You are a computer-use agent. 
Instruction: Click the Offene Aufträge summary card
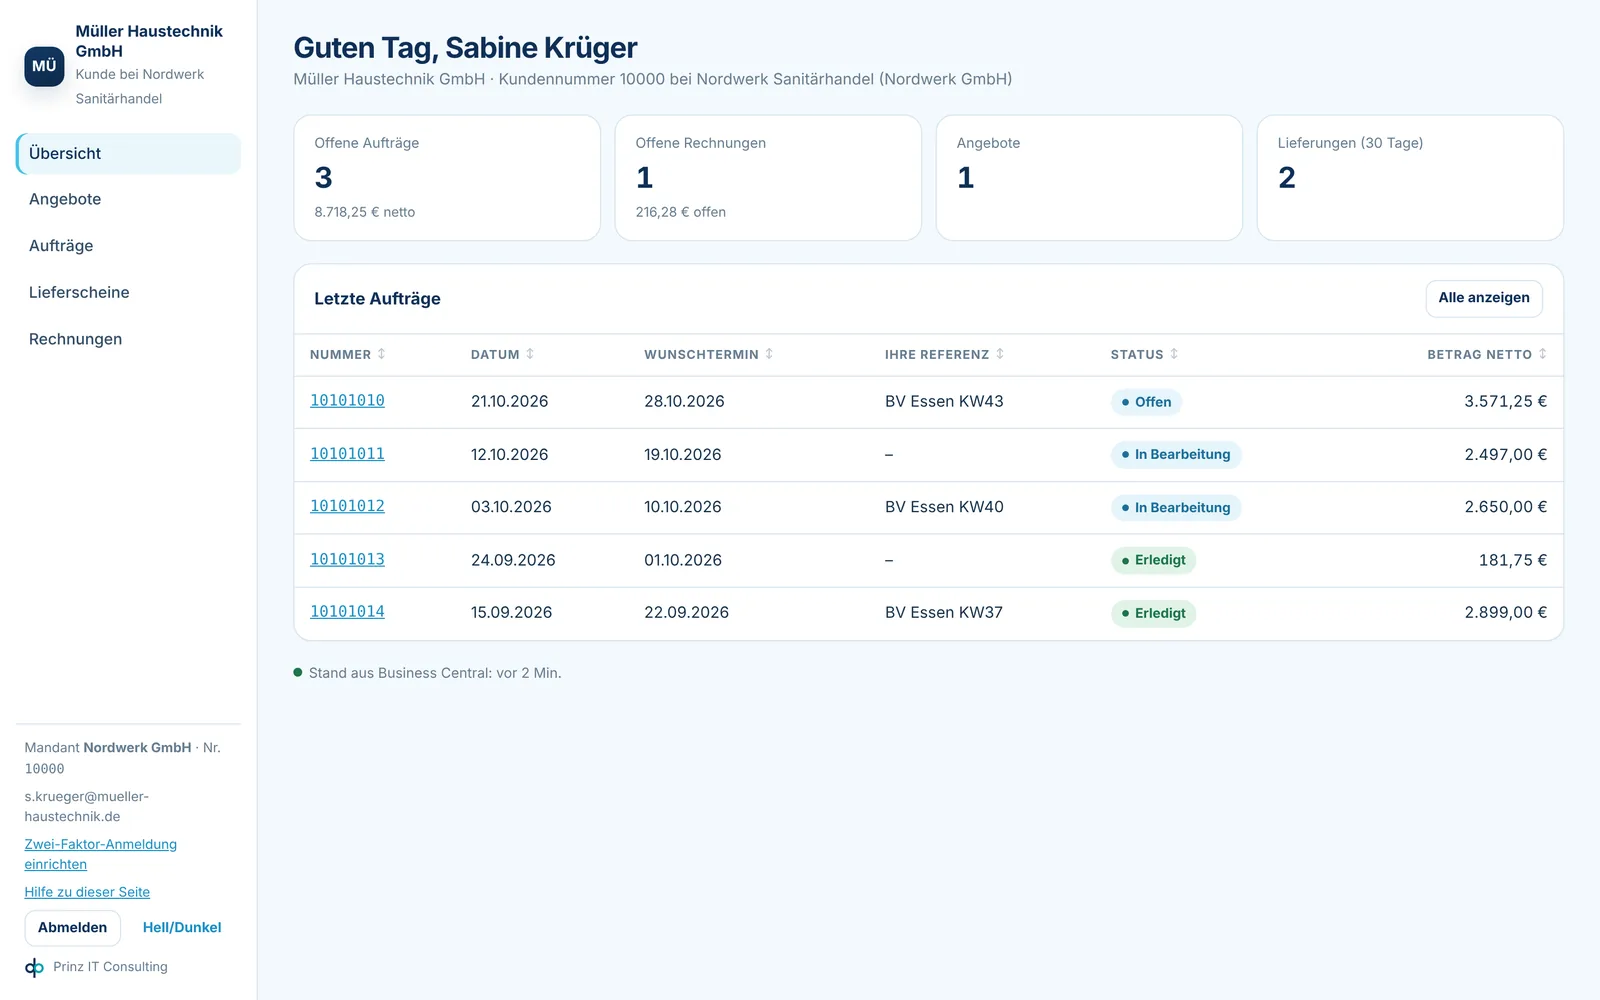coord(447,178)
